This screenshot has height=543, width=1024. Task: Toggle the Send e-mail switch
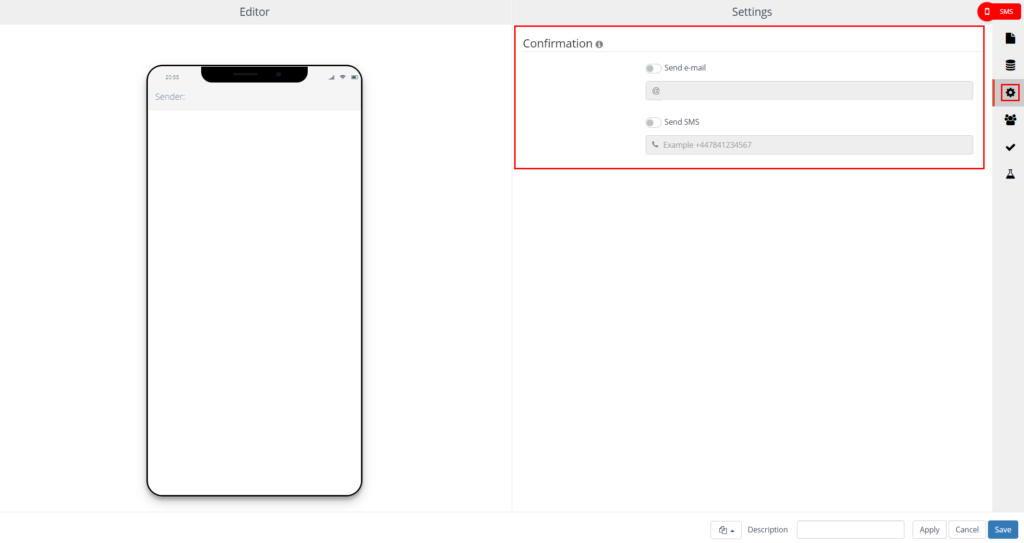(x=652, y=68)
